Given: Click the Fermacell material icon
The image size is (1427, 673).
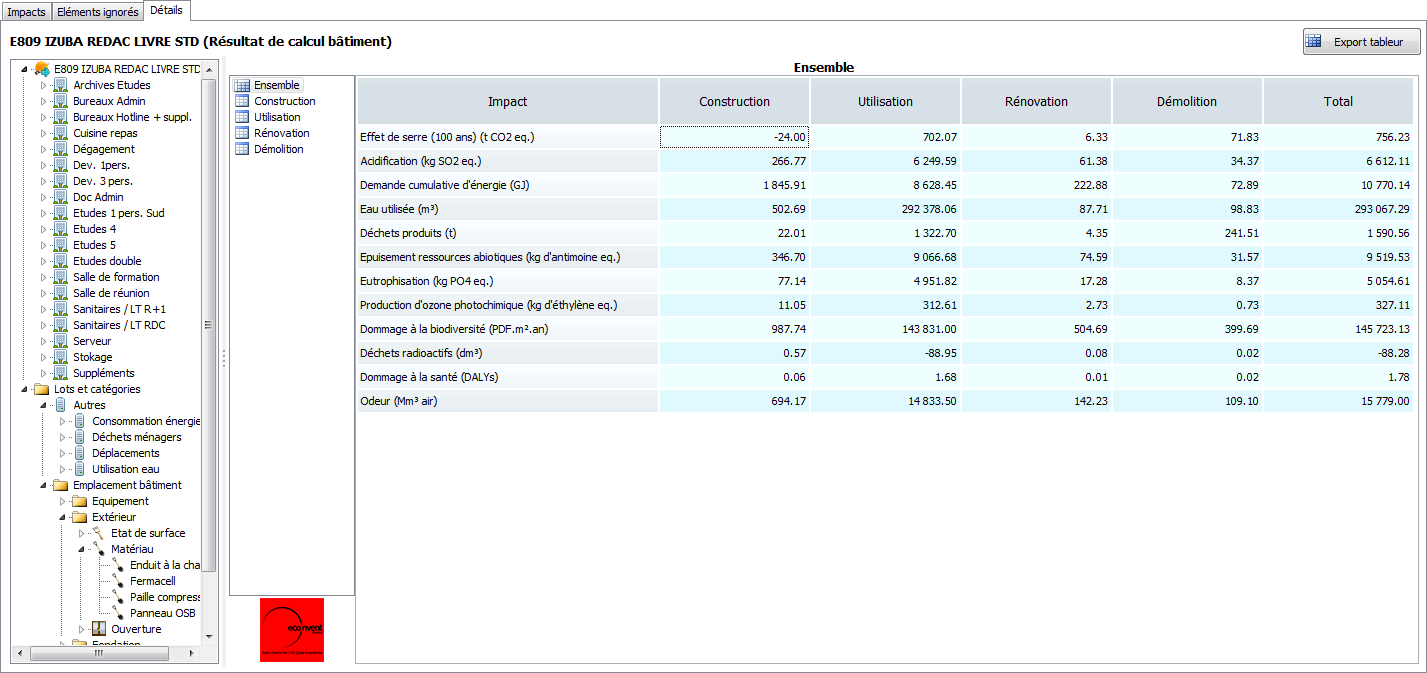Looking at the screenshot, I should (118, 581).
